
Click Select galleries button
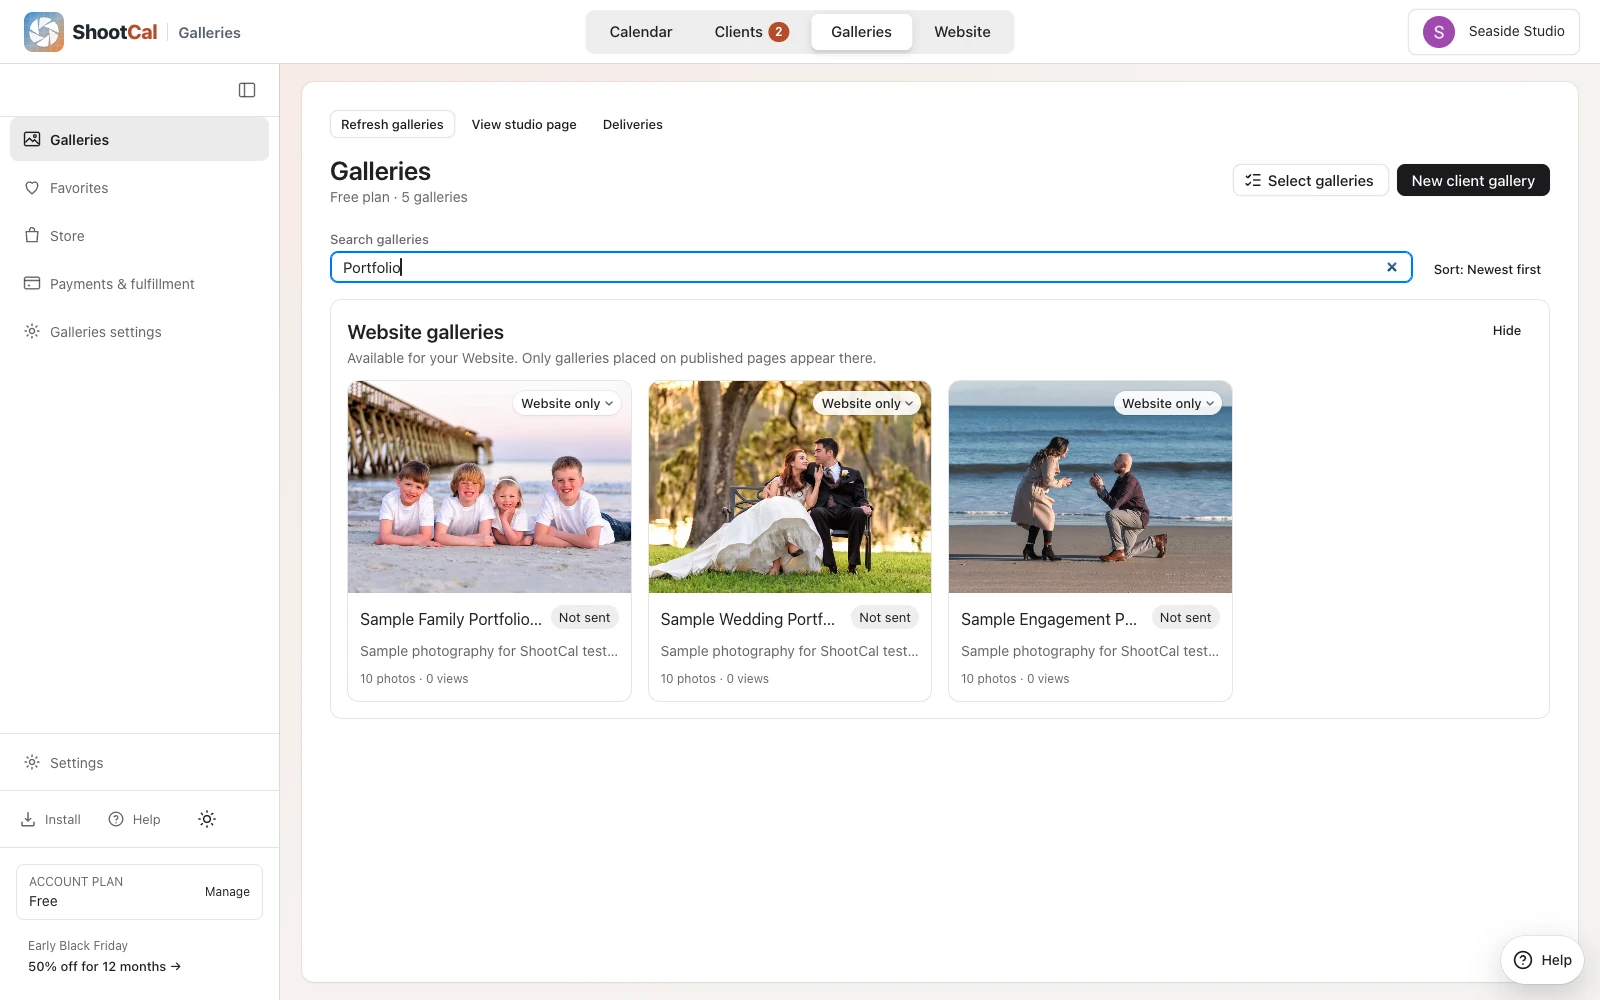pos(1310,180)
